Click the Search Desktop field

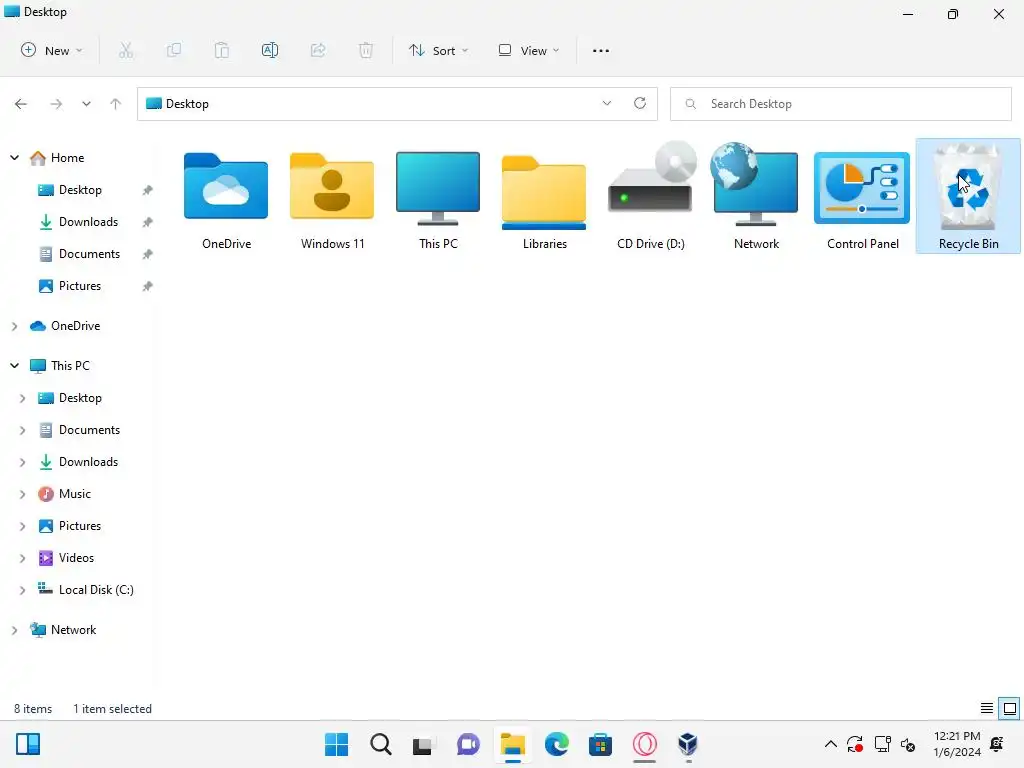[840, 104]
